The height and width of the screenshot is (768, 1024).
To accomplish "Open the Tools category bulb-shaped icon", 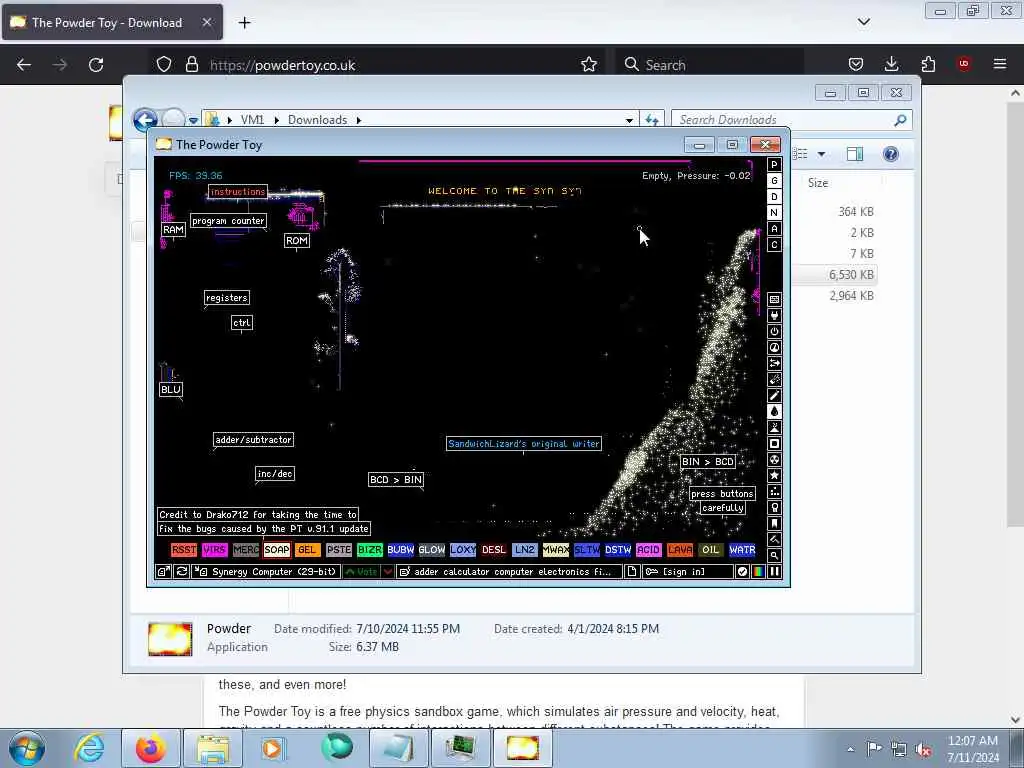I will point(775,507).
